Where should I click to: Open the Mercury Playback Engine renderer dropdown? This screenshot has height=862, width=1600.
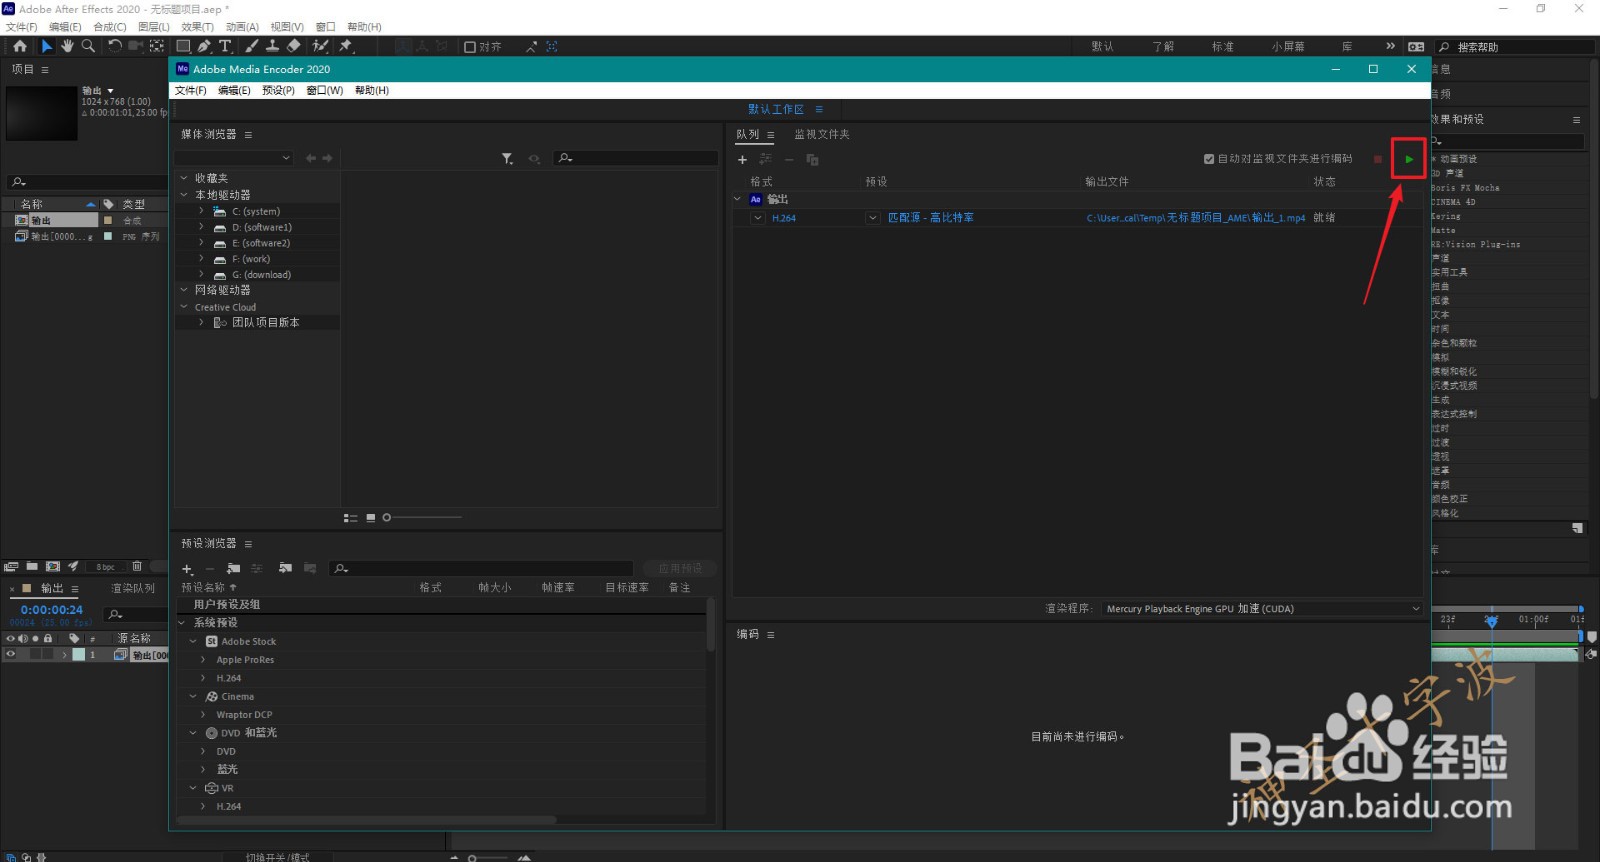pyautogui.click(x=1262, y=609)
